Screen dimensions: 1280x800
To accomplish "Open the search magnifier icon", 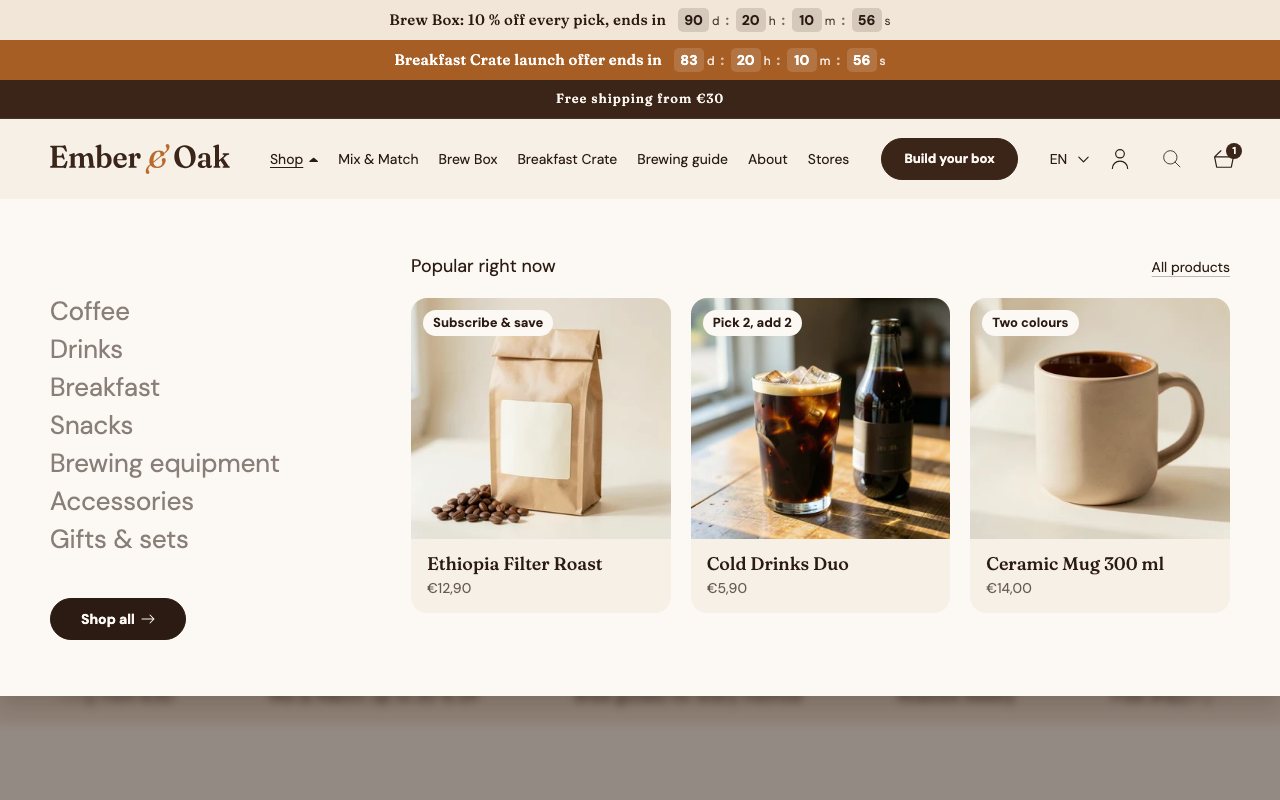I will tap(1172, 159).
